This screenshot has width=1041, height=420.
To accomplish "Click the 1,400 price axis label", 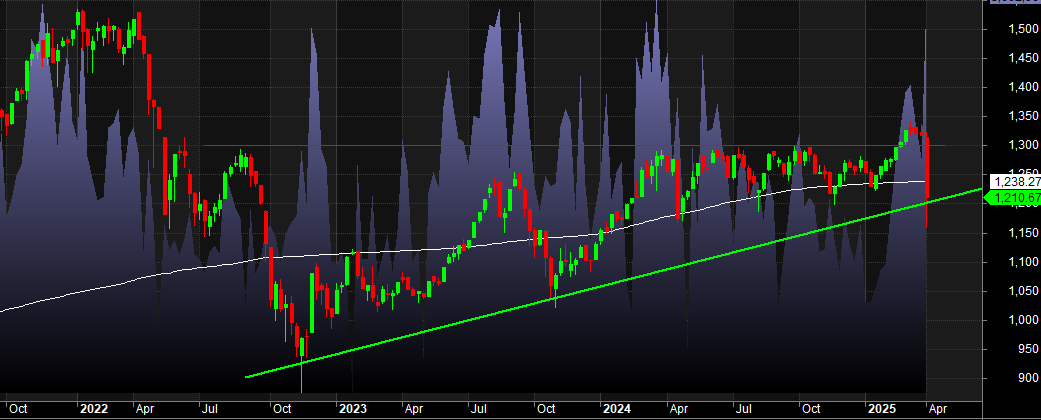I will click(x=1013, y=88).
